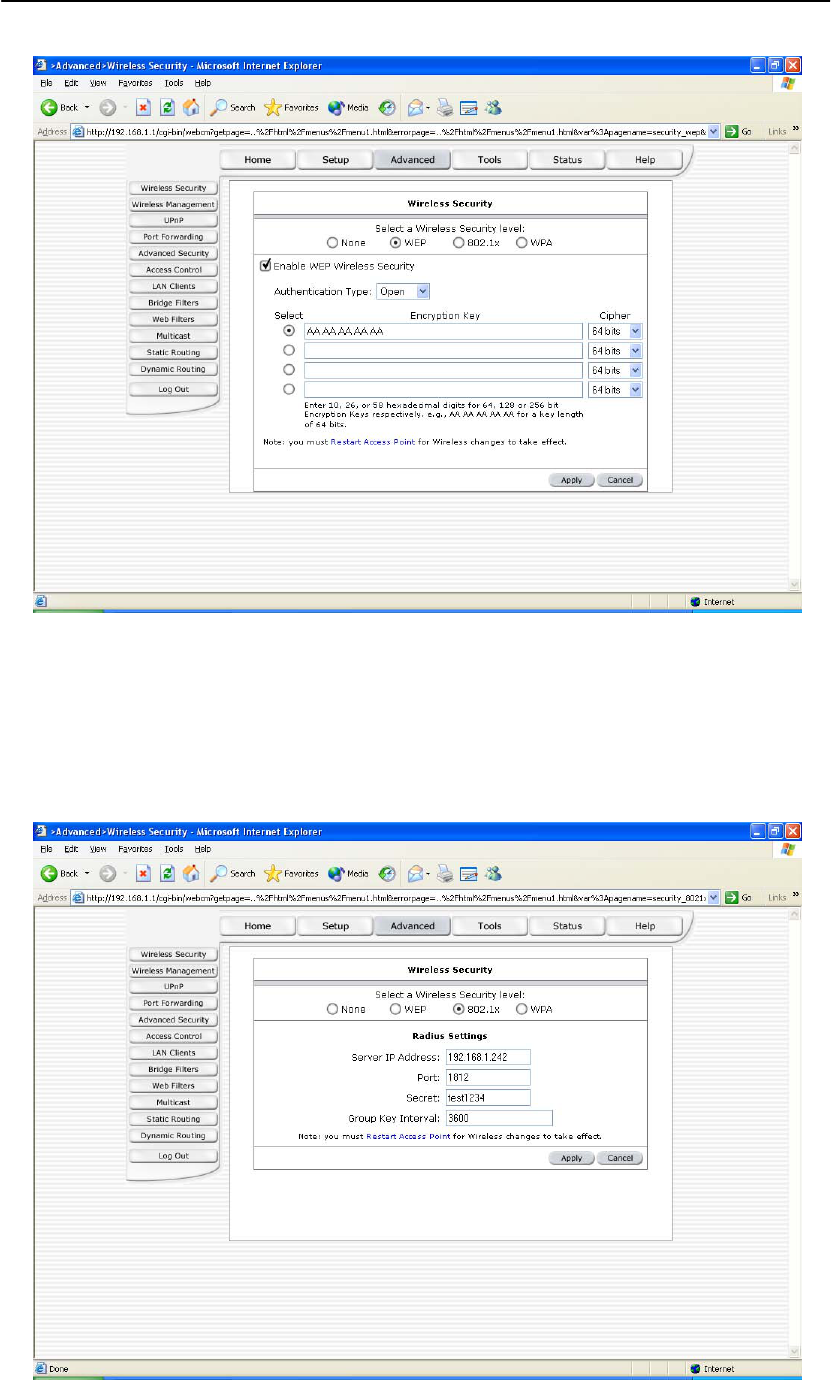831x1380 pixels.
Task: Click the Go arrow icon in the bottom 802.1x window address bar
Action: click(733, 897)
